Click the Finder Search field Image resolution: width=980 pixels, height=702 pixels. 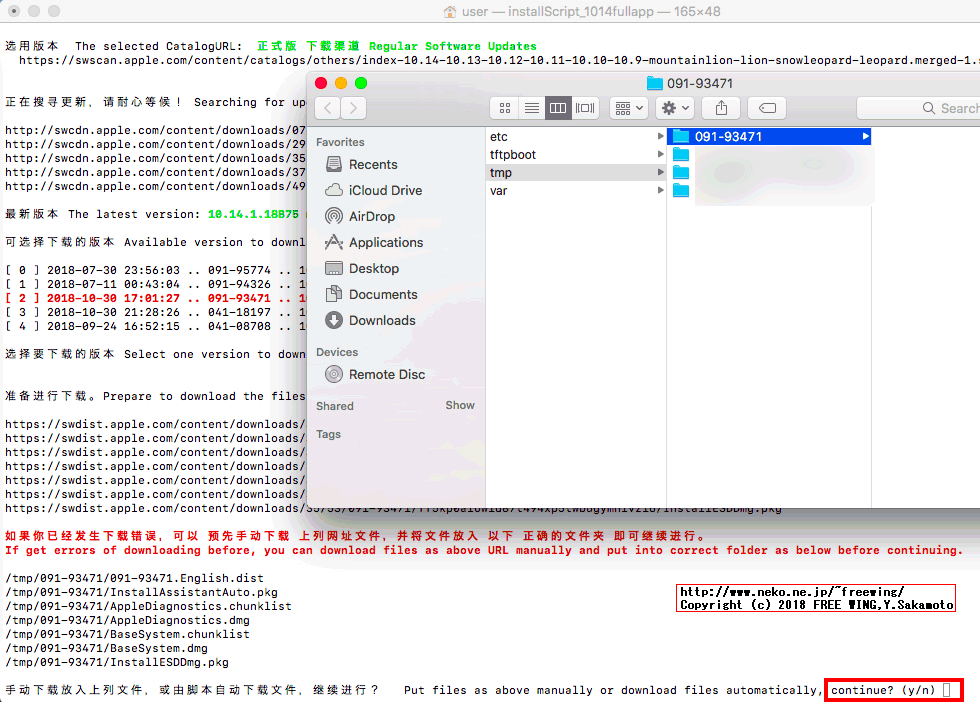point(919,108)
